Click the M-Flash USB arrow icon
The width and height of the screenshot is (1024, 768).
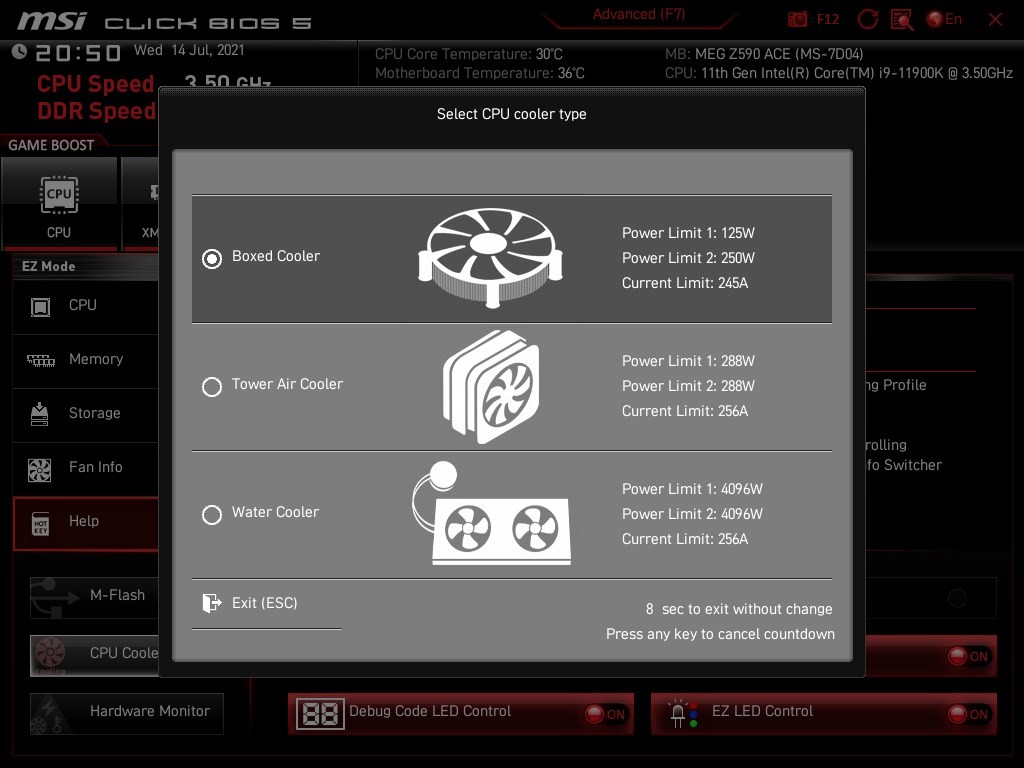tap(54, 597)
